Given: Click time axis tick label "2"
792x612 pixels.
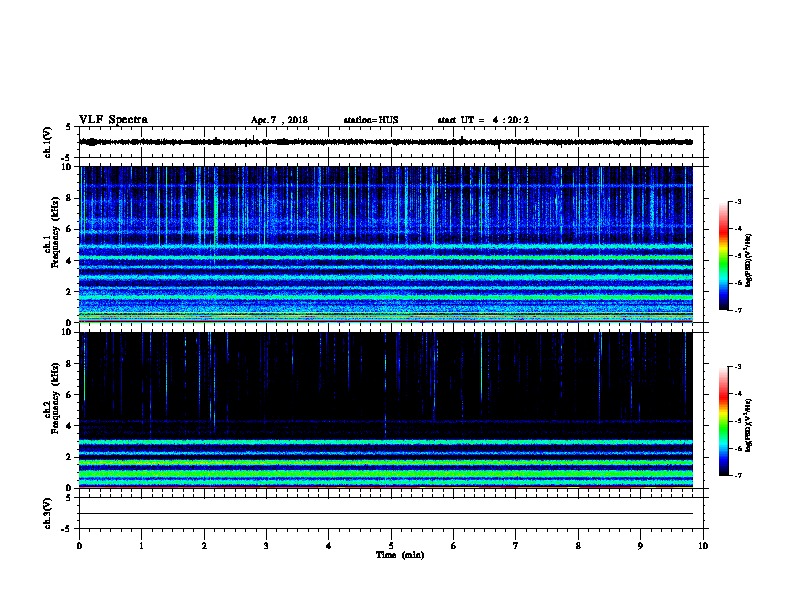Looking at the screenshot, I should click(204, 546).
